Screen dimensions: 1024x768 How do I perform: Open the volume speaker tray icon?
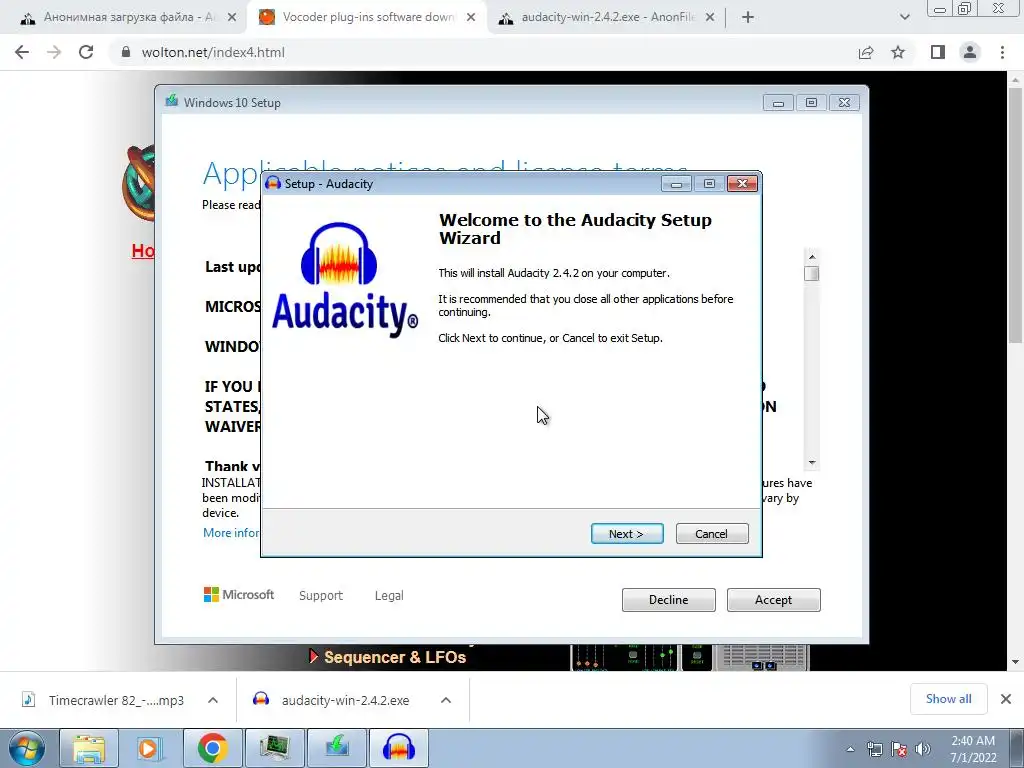pyautogui.click(x=923, y=749)
